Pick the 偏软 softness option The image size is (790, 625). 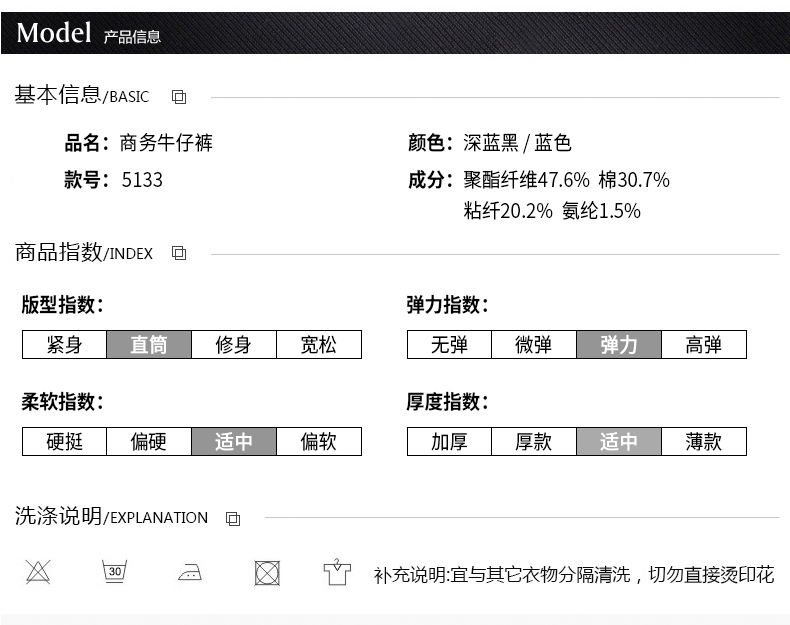(x=319, y=441)
